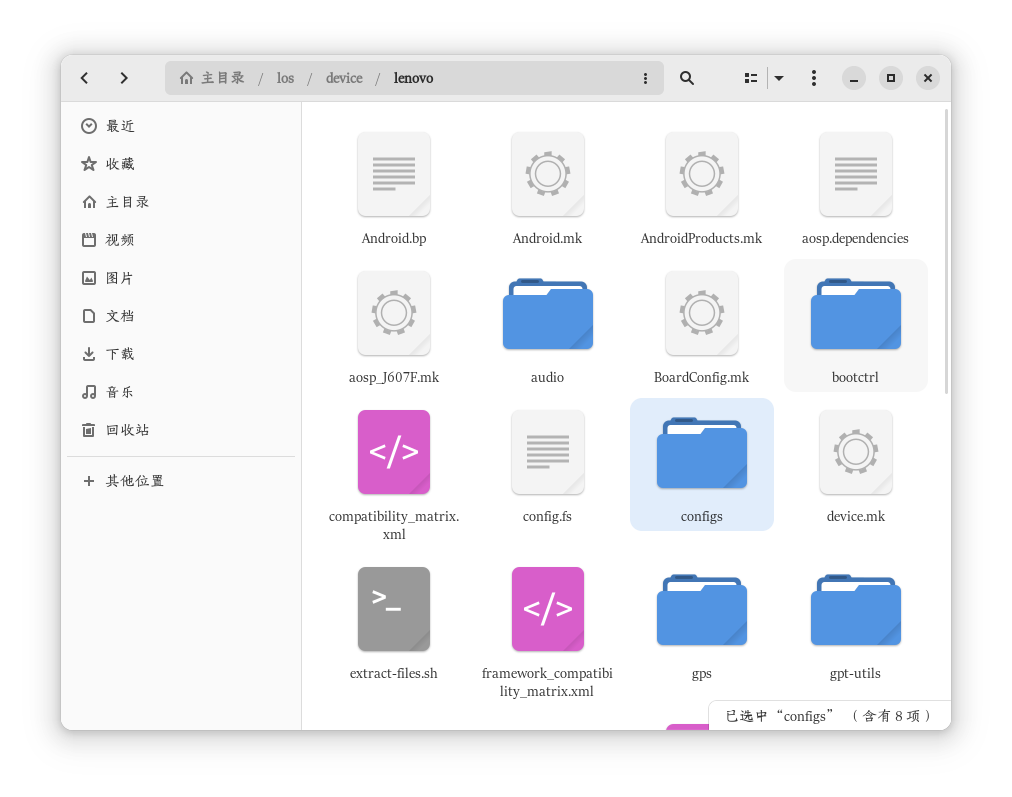Click lenovo path bar segment
1012x797 pixels.
[413, 78]
